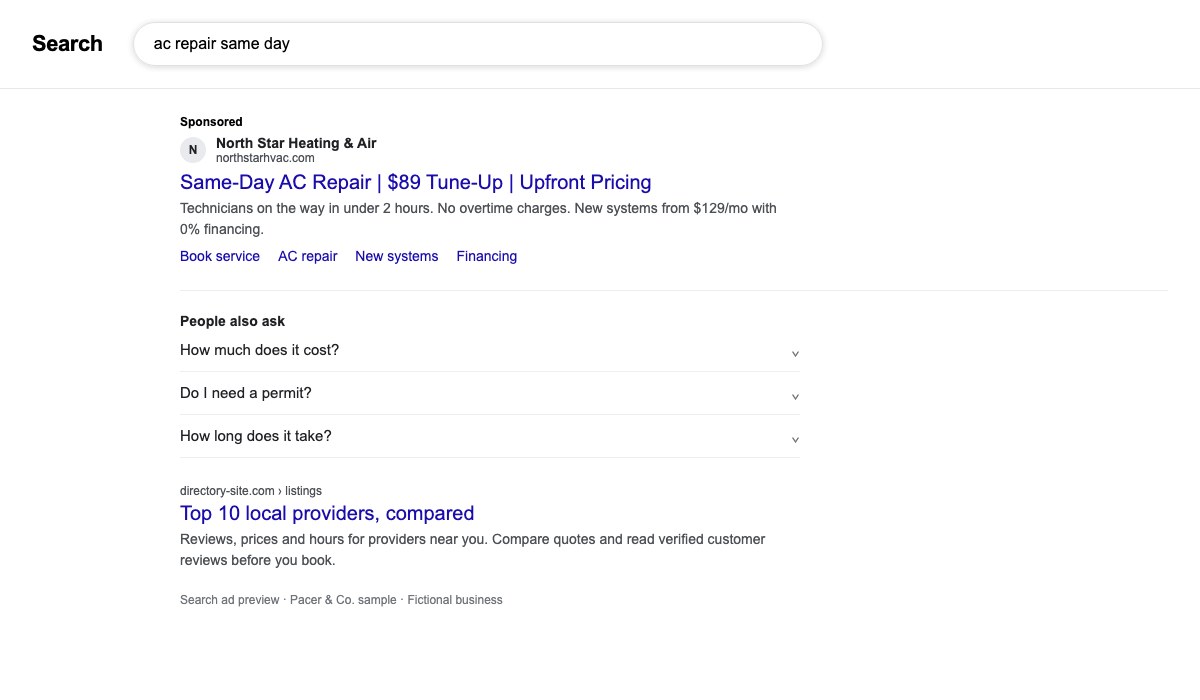Viewport: 1200px width, 700px height.
Task: Open the "Financing" sitelink
Action: 487,256
